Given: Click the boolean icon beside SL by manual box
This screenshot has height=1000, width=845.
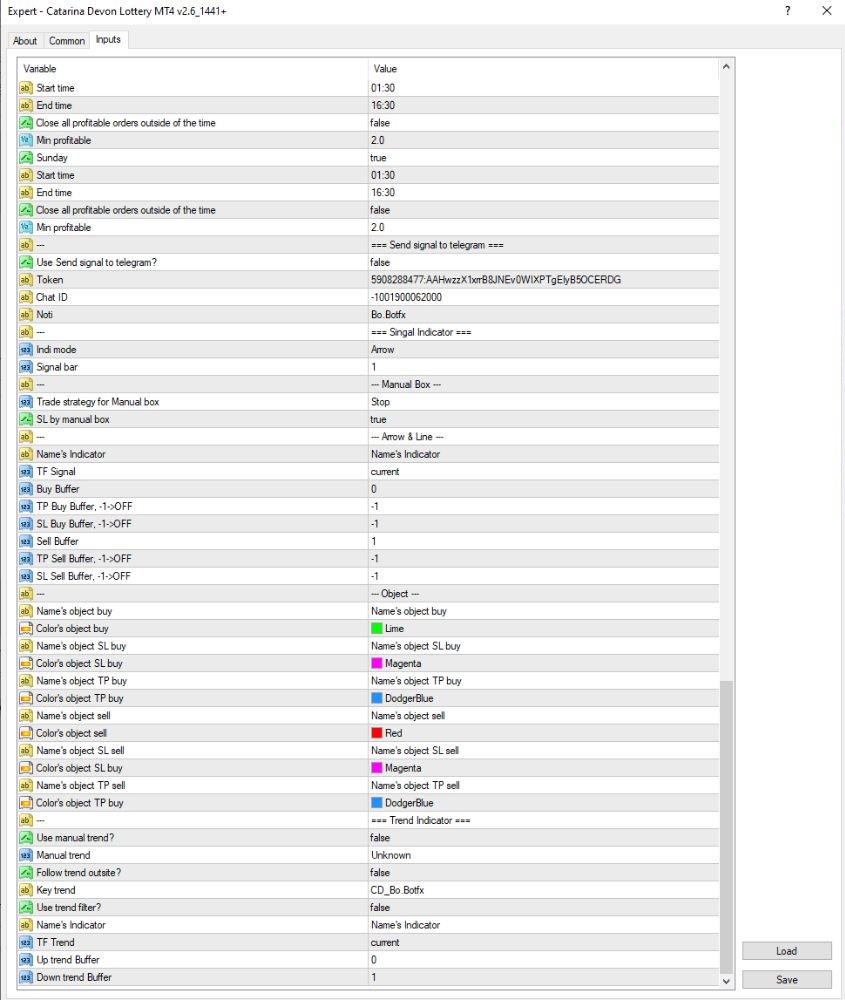Looking at the screenshot, I should [x=26, y=419].
